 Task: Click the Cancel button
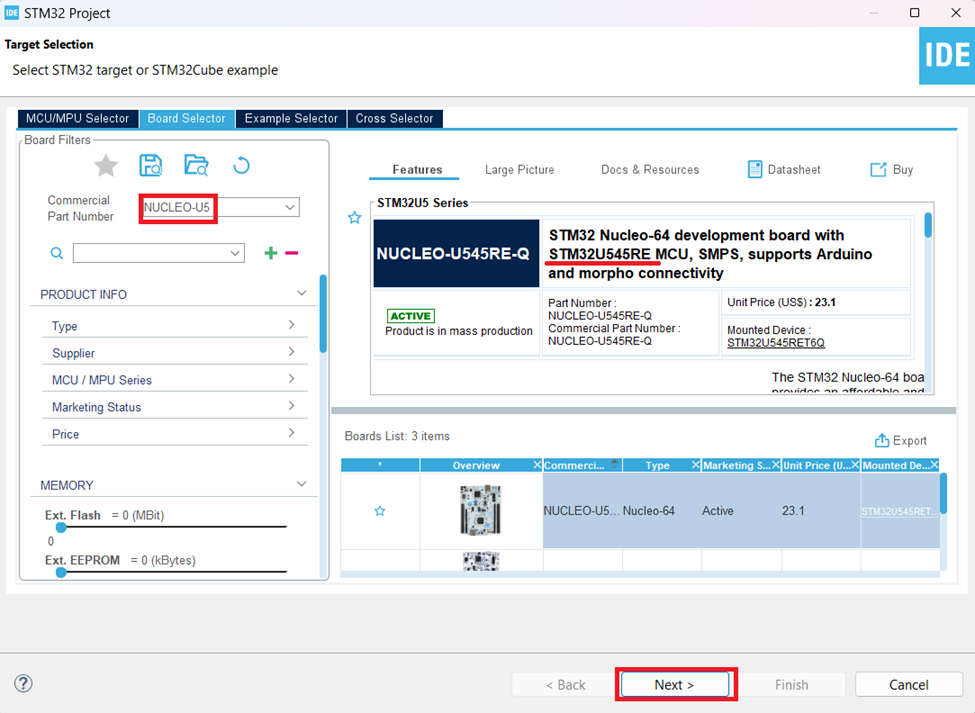tap(908, 684)
